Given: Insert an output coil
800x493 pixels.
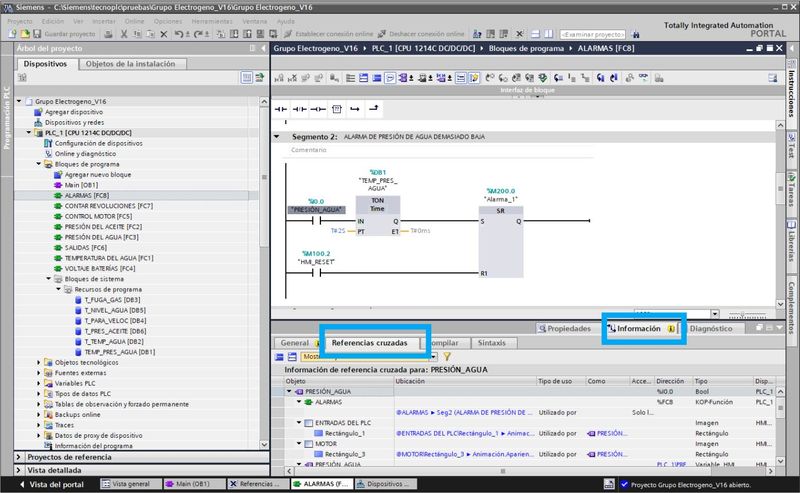Looking at the screenshot, I should pos(318,109).
